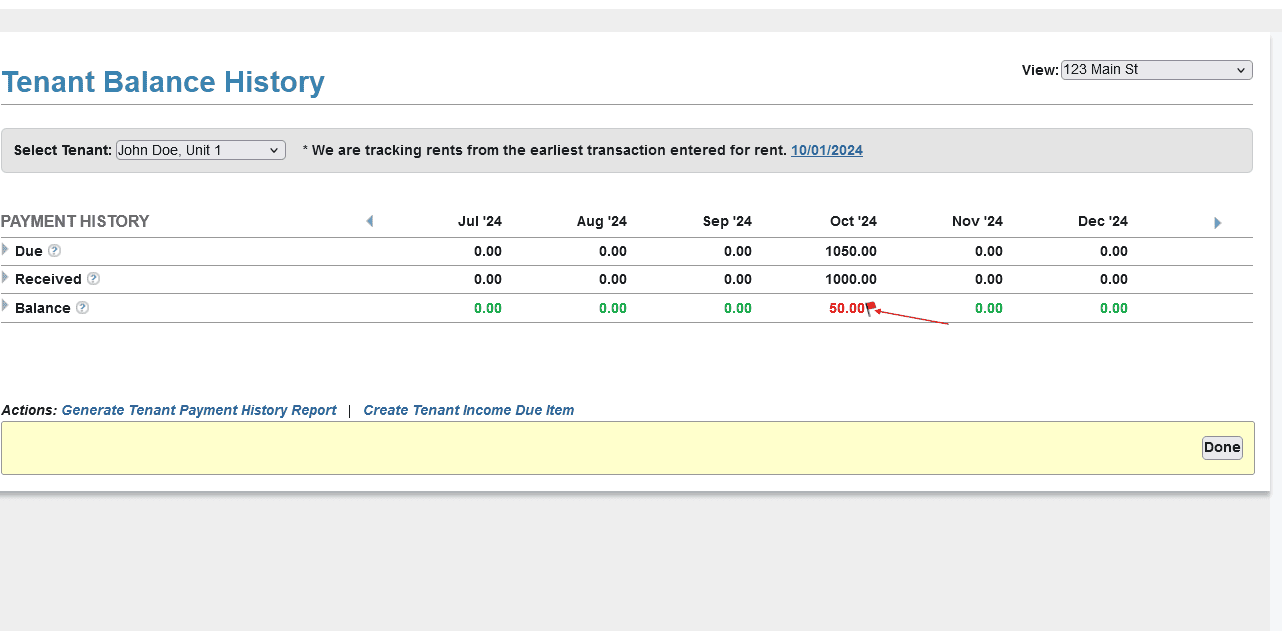The image size is (1282, 631).
Task: Expand the Received row
Action: [5, 278]
